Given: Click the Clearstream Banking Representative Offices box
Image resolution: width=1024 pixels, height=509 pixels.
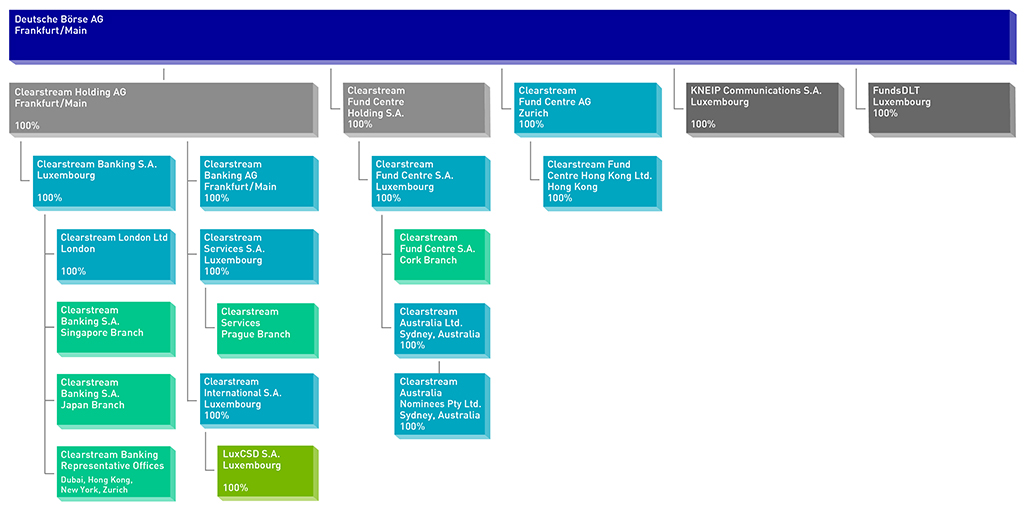Looking at the screenshot, I should click(x=116, y=473).
